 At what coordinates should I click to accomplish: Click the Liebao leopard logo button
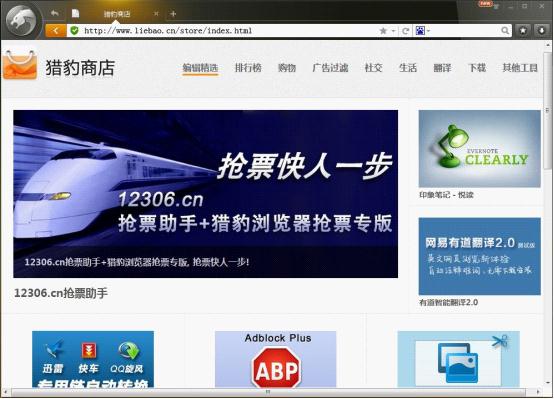pos(22,20)
